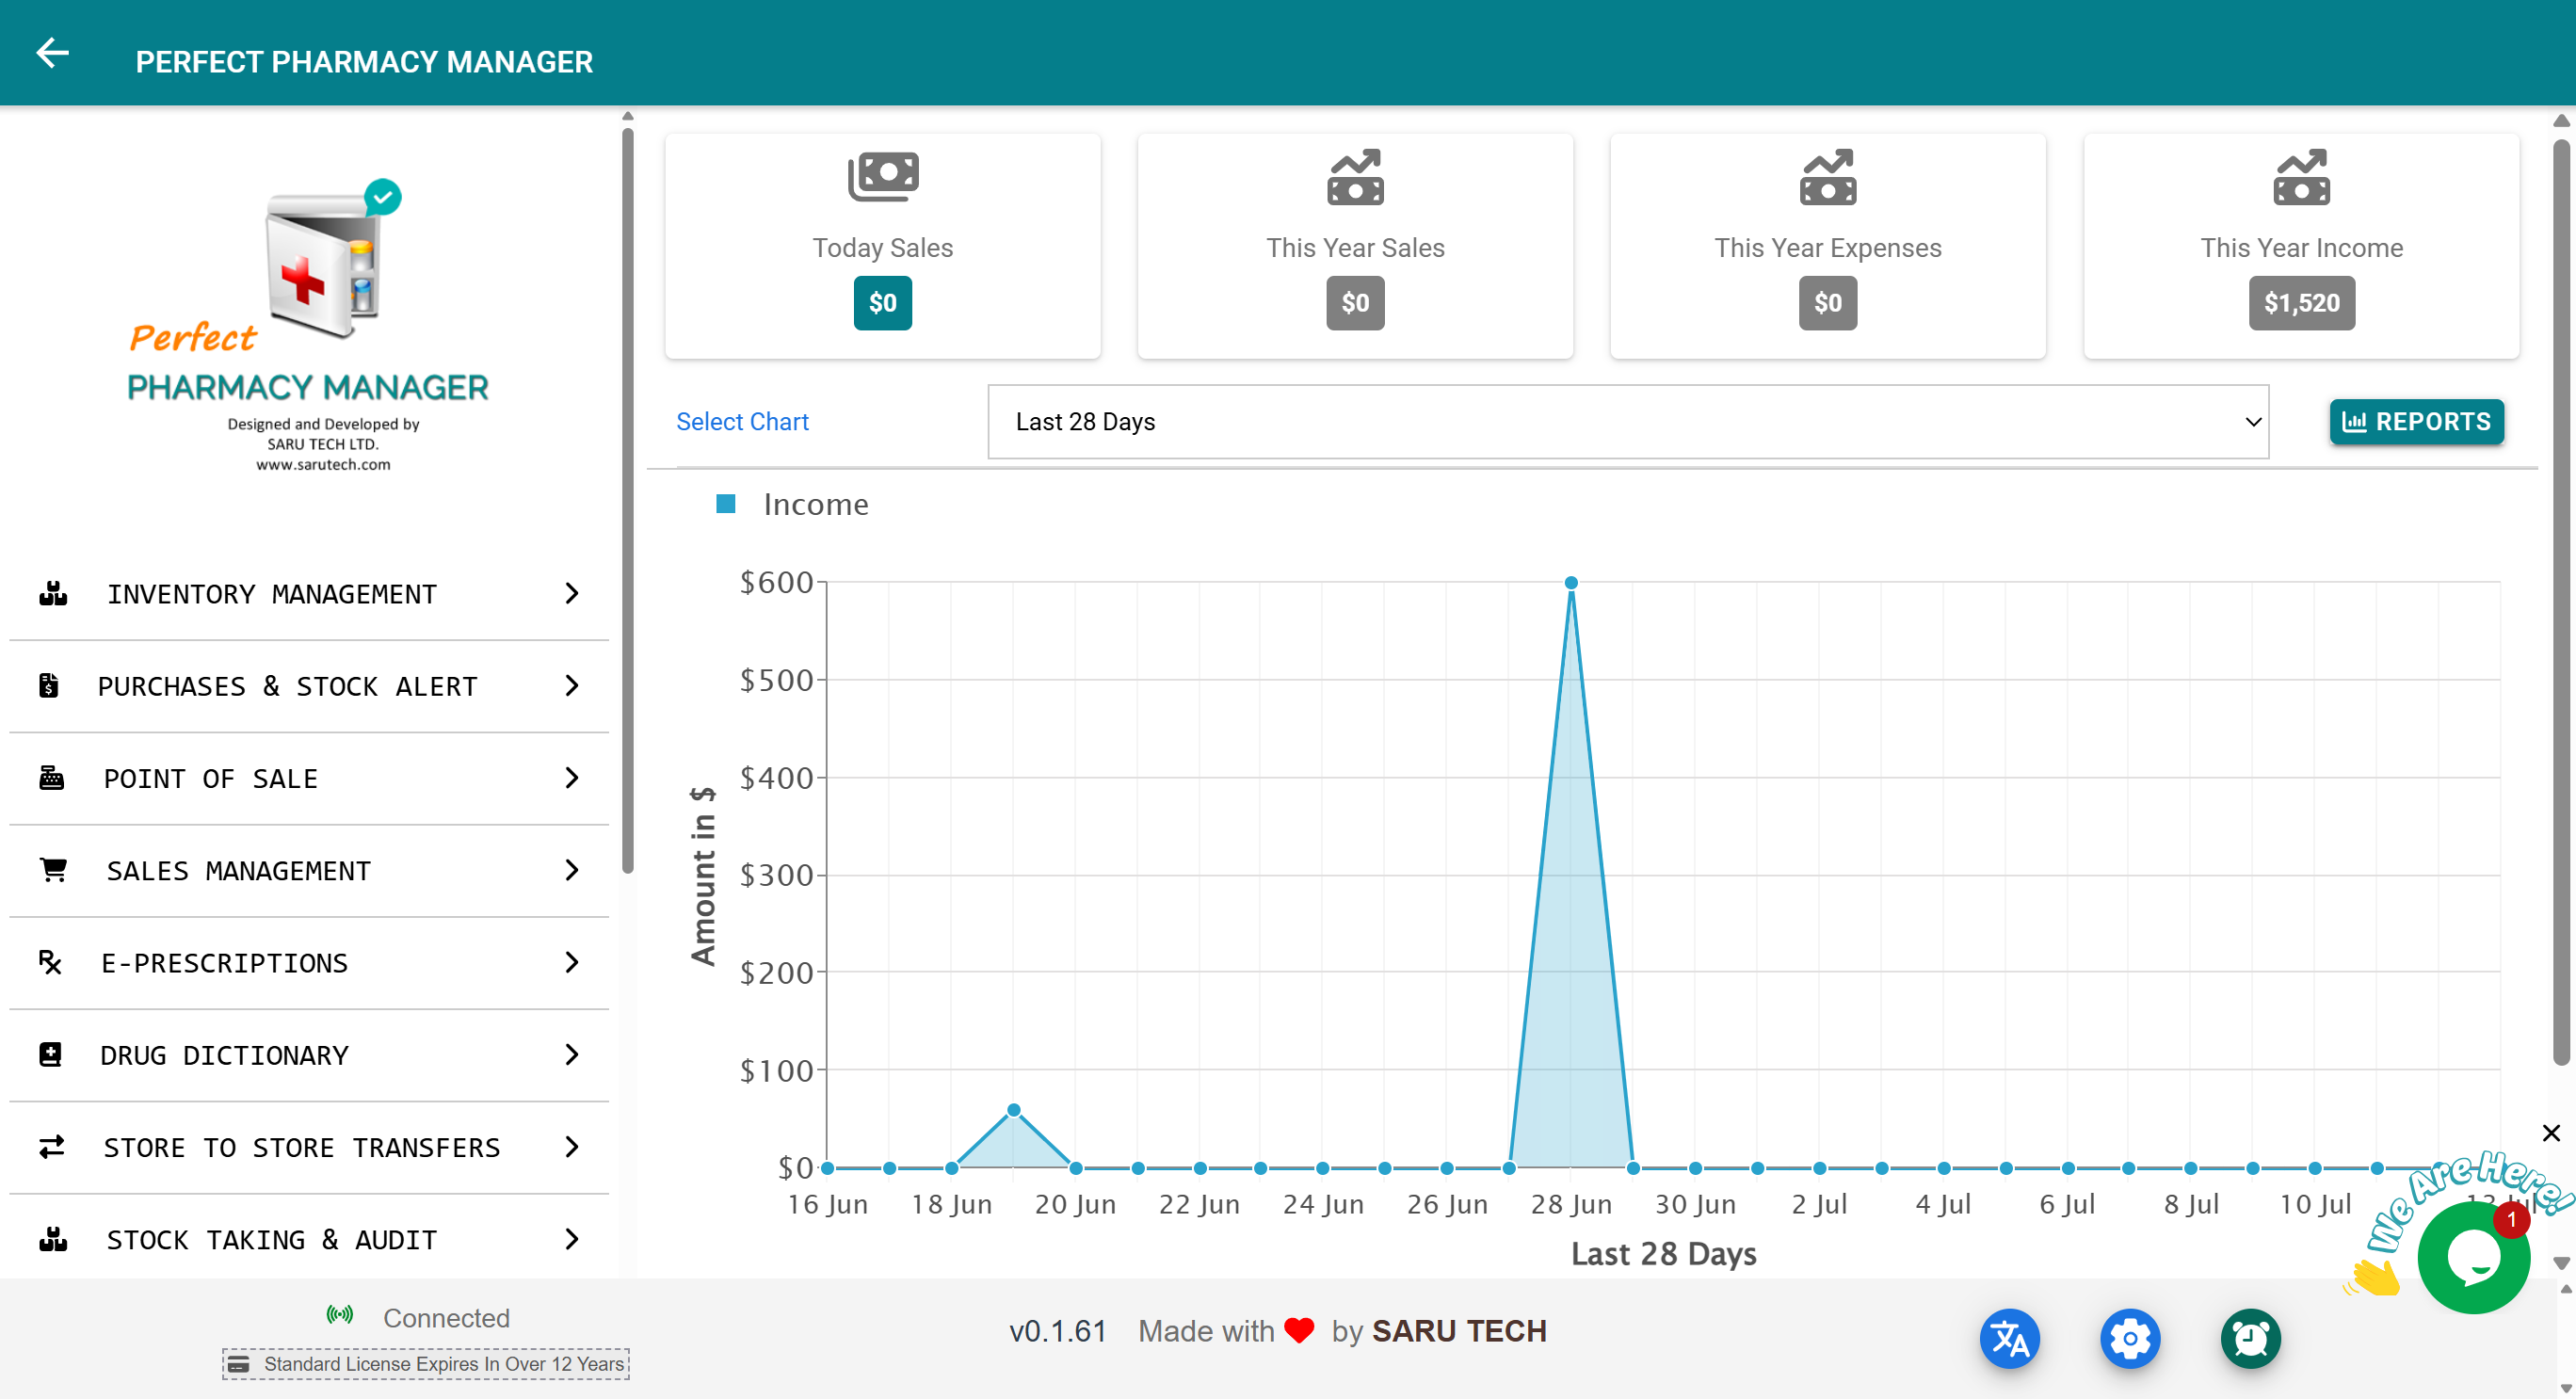Click the Select Chart link
This screenshot has height=1399, width=2576.
point(742,422)
